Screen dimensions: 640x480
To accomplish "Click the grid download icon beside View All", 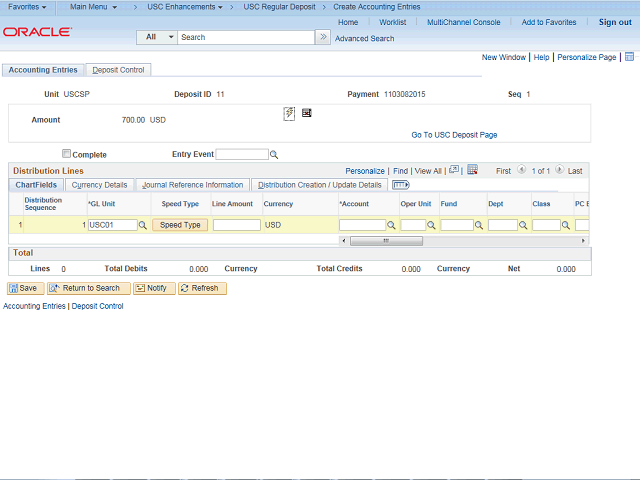I will (x=472, y=170).
